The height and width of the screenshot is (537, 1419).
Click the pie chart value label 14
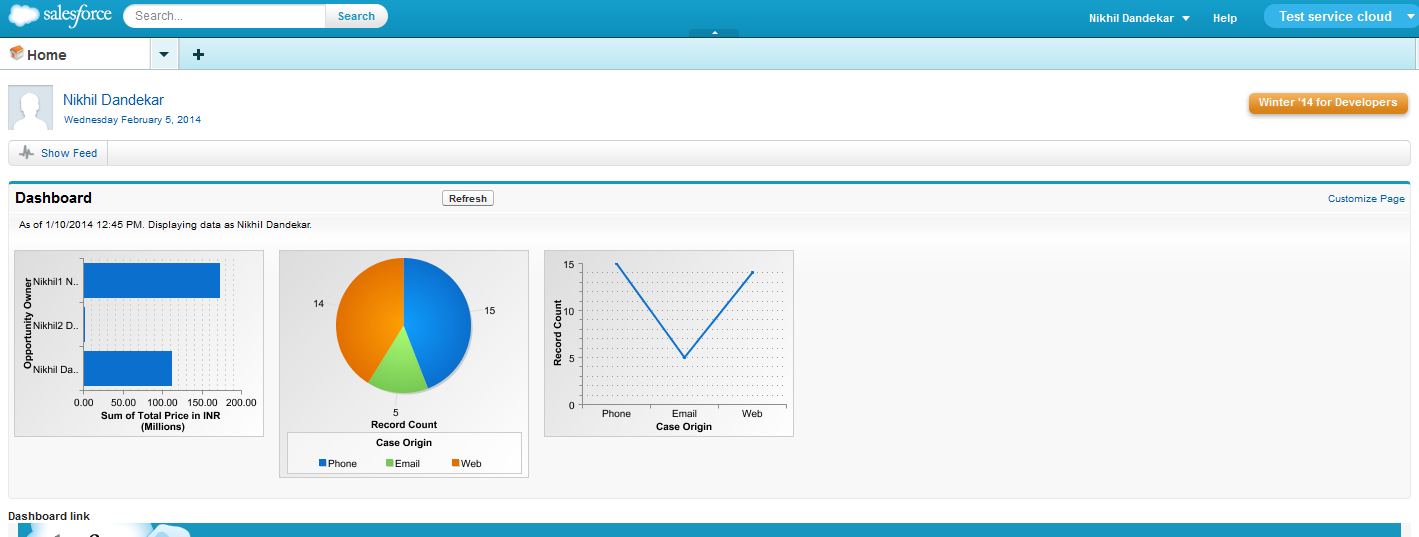[319, 303]
